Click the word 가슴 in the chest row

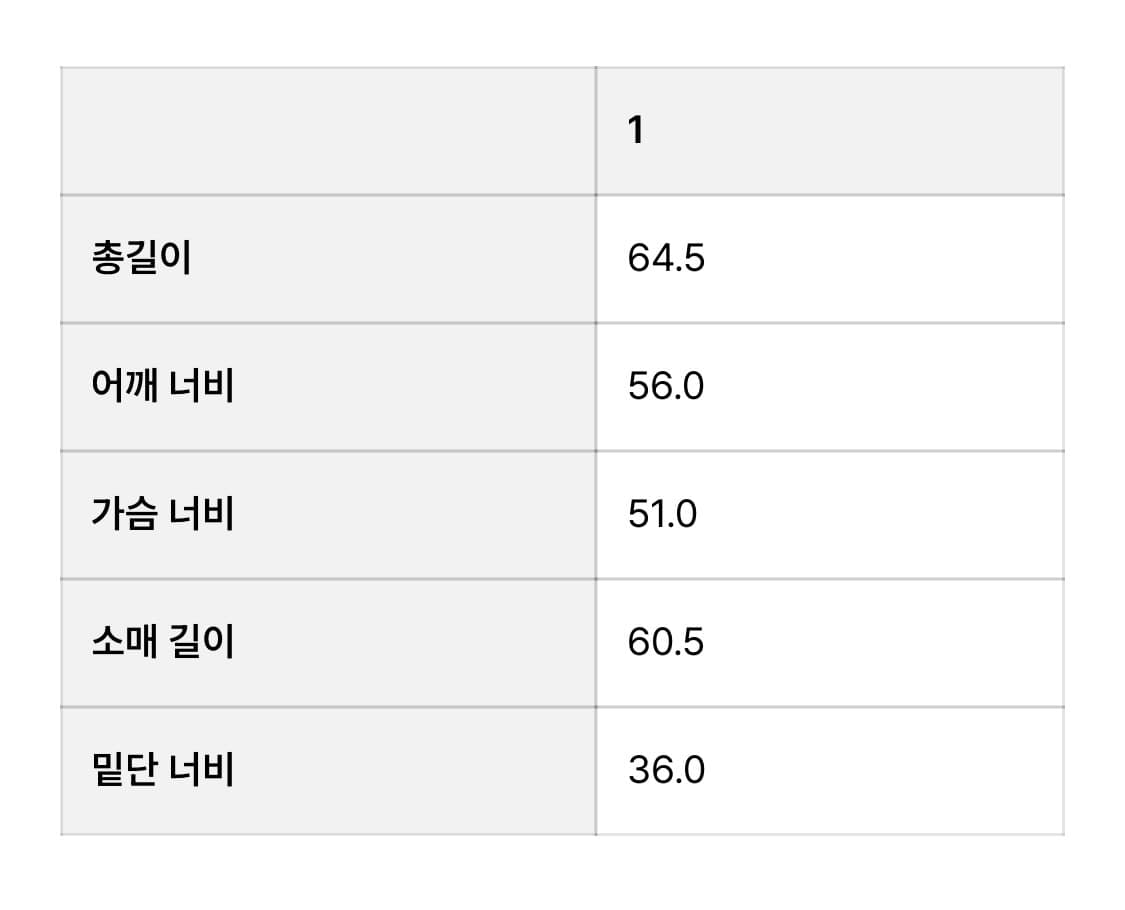(x=124, y=515)
